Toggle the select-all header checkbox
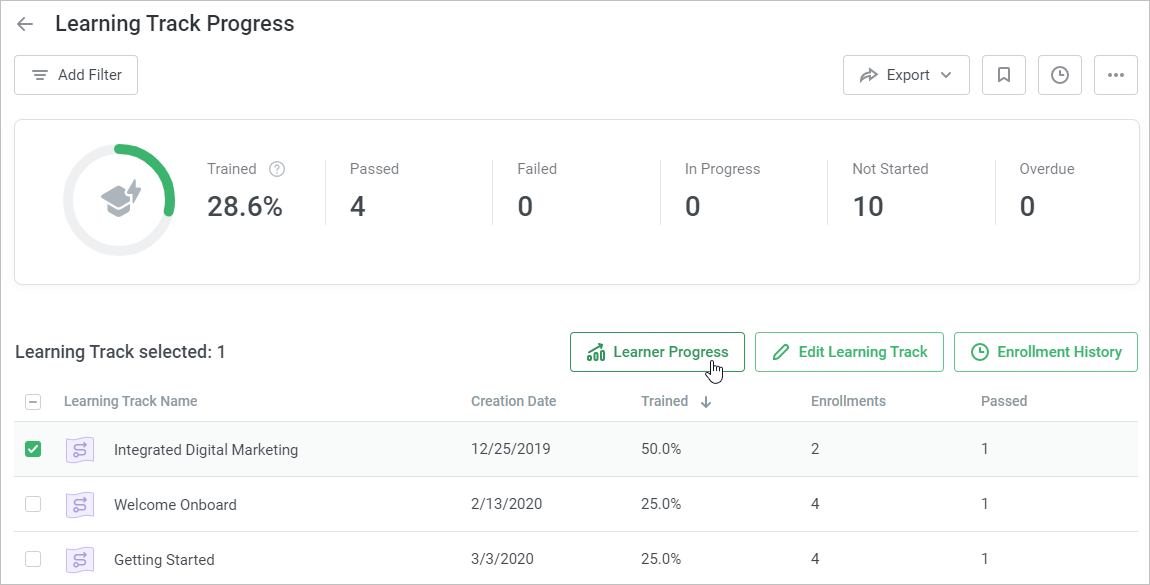This screenshot has width=1150, height=585. pyautogui.click(x=33, y=402)
